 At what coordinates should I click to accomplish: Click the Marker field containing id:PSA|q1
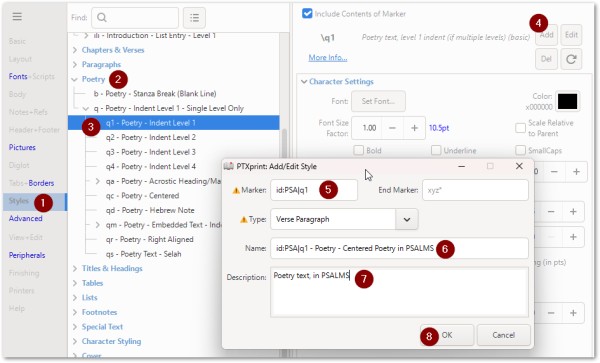314,190
